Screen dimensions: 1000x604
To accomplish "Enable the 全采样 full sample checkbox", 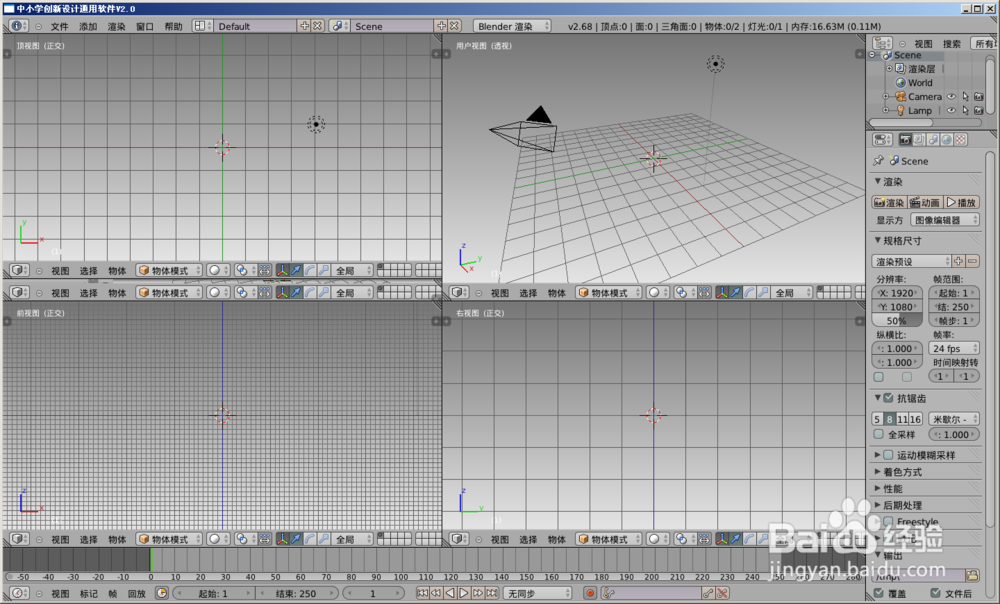I will (879, 434).
